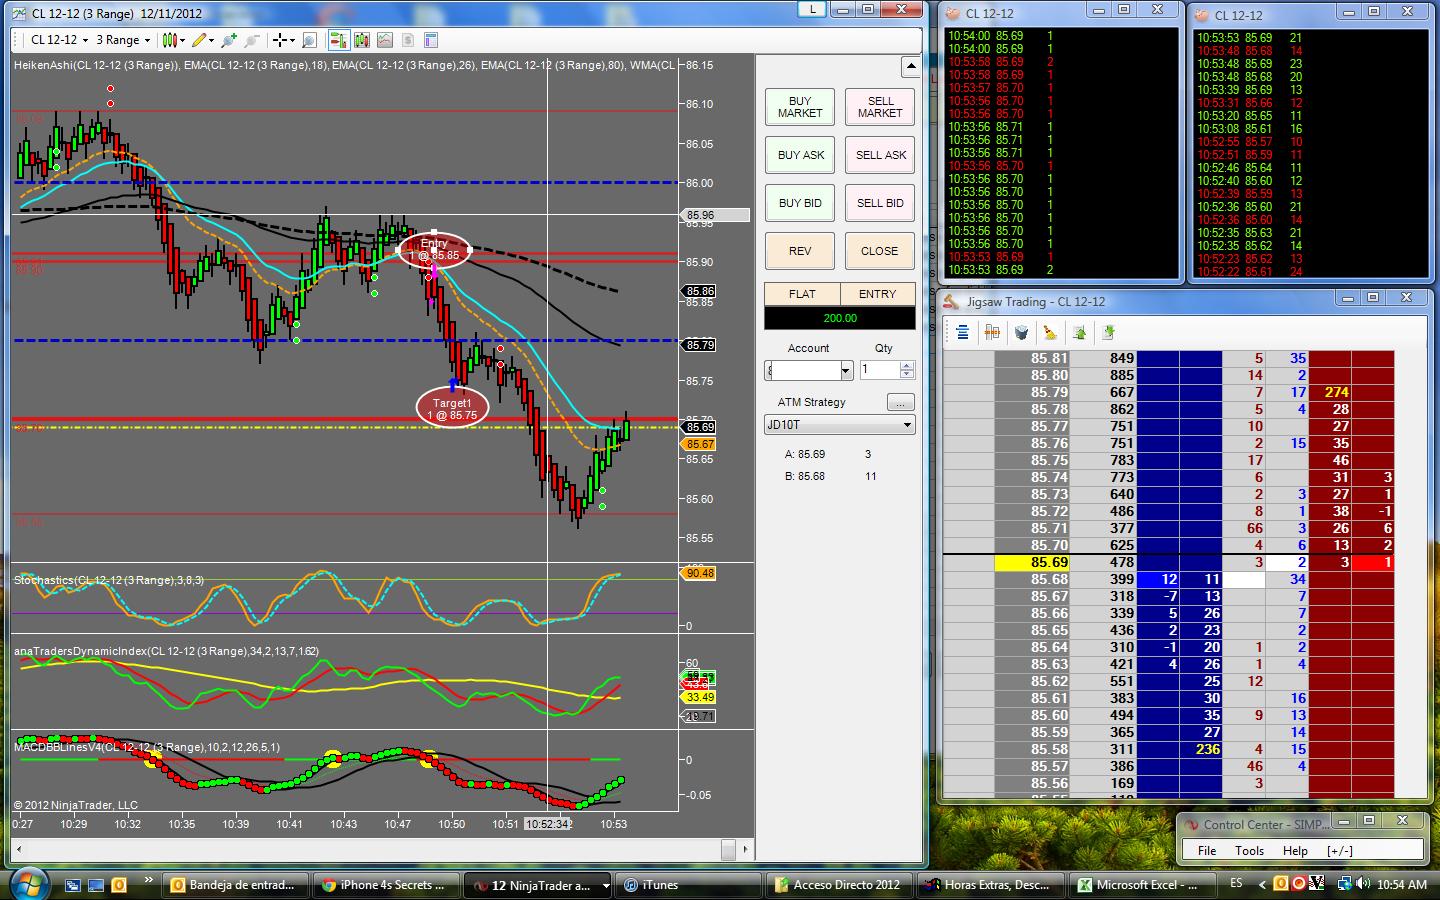Decrease Qty with the down spinner arrow
1440x900 pixels.
[x=907, y=375]
